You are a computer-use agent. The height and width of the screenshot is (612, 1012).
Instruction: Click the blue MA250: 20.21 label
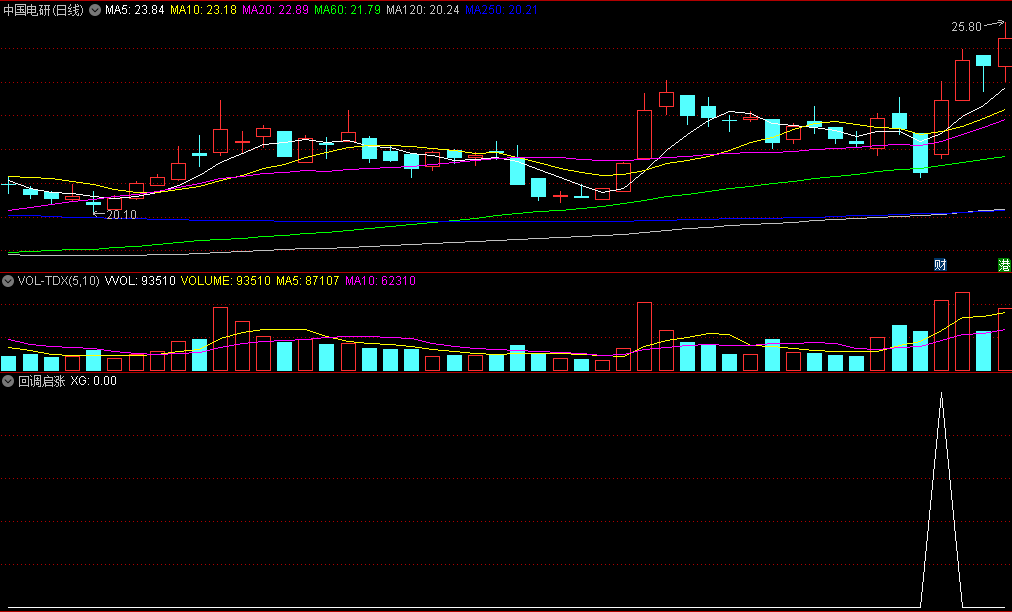(501, 10)
